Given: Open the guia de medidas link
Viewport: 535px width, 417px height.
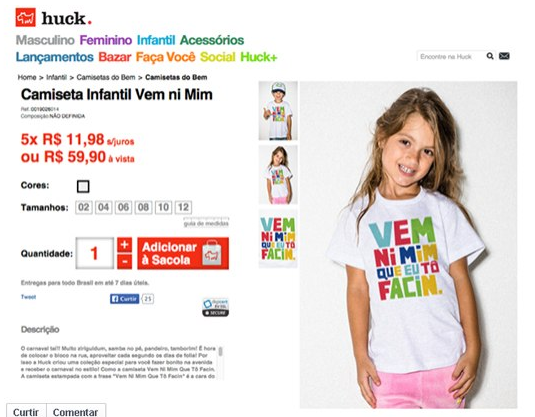Looking at the screenshot, I should click(x=206, y=224).
